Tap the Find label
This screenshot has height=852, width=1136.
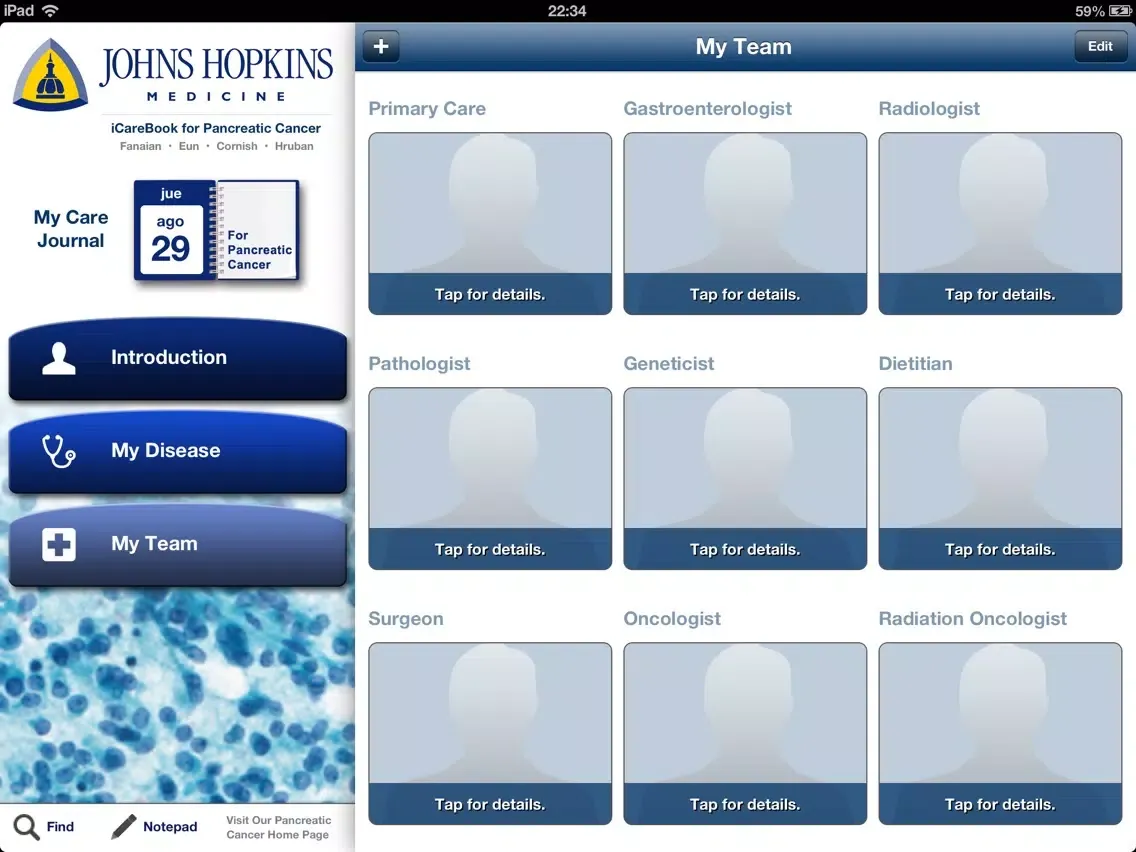click(60, 827)
